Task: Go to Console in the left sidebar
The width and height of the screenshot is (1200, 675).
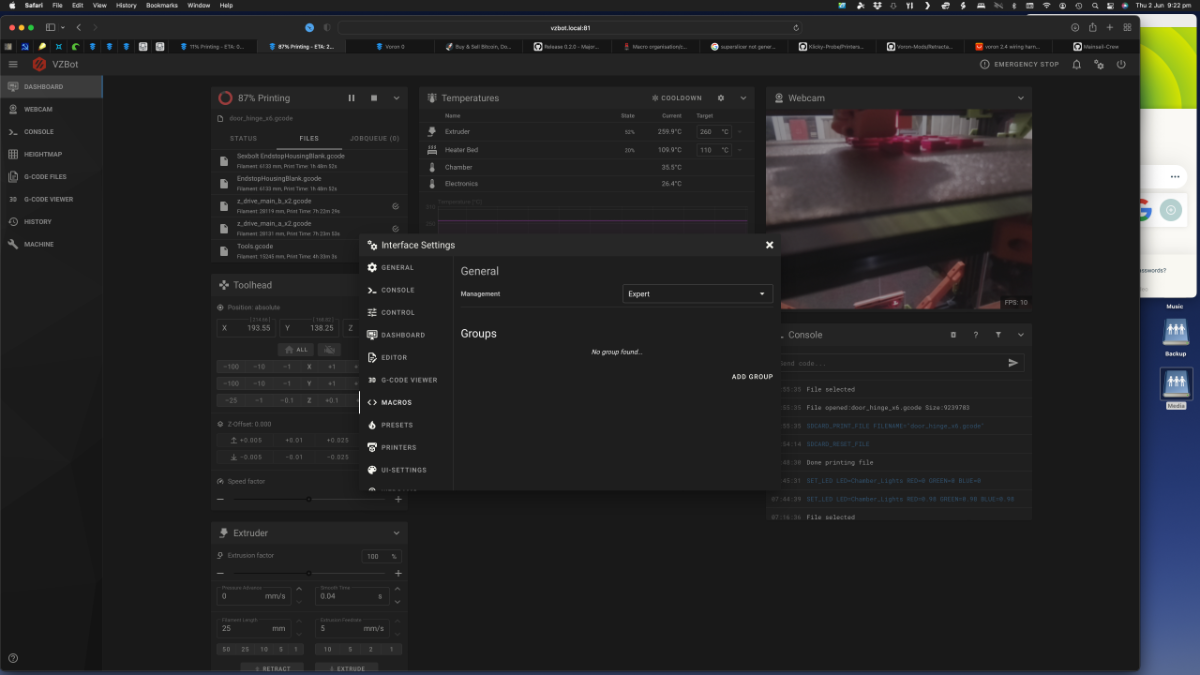Action: (51, 132)
